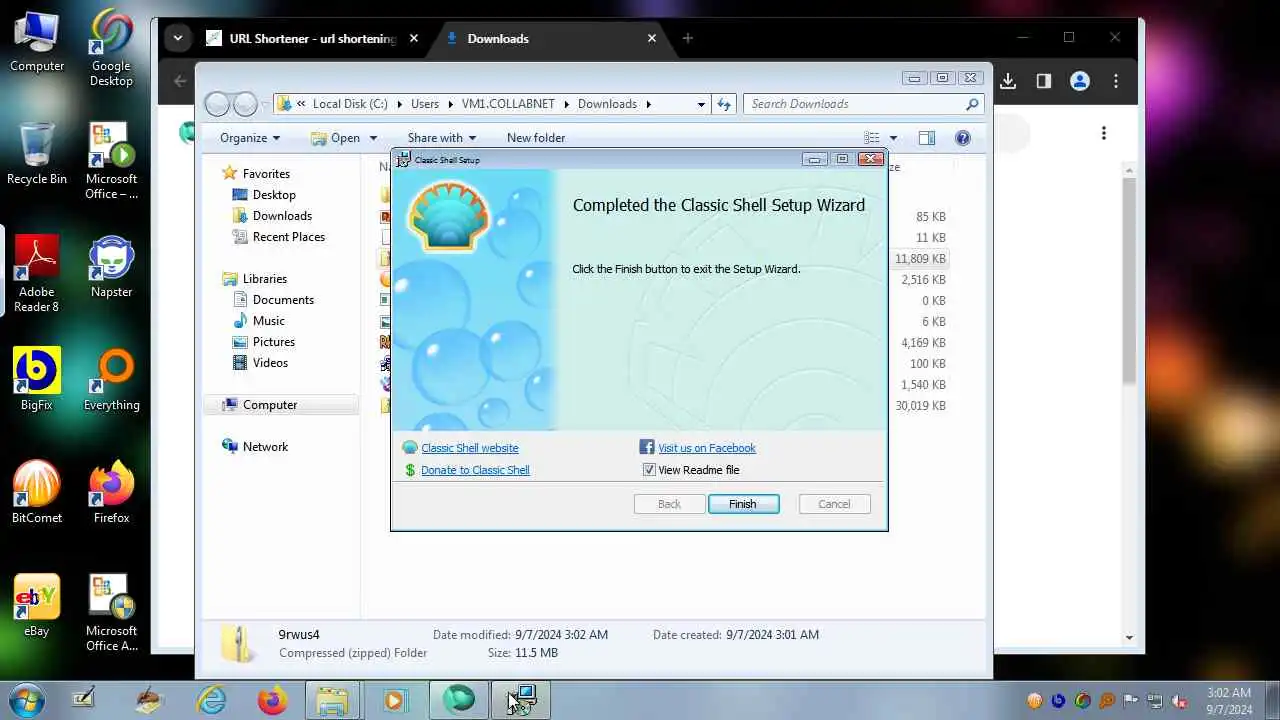Screen dimensions: 1280x720
Task: Click the Facebook icon in the wizard
Action: coord(647,448)
